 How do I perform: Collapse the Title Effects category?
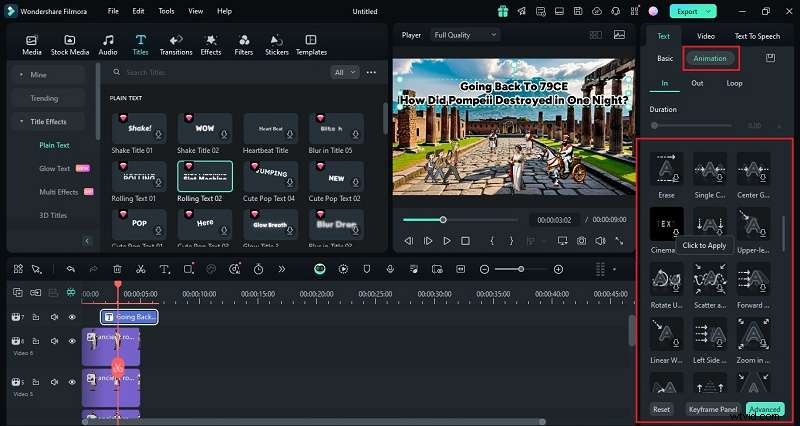pos(21,121)
